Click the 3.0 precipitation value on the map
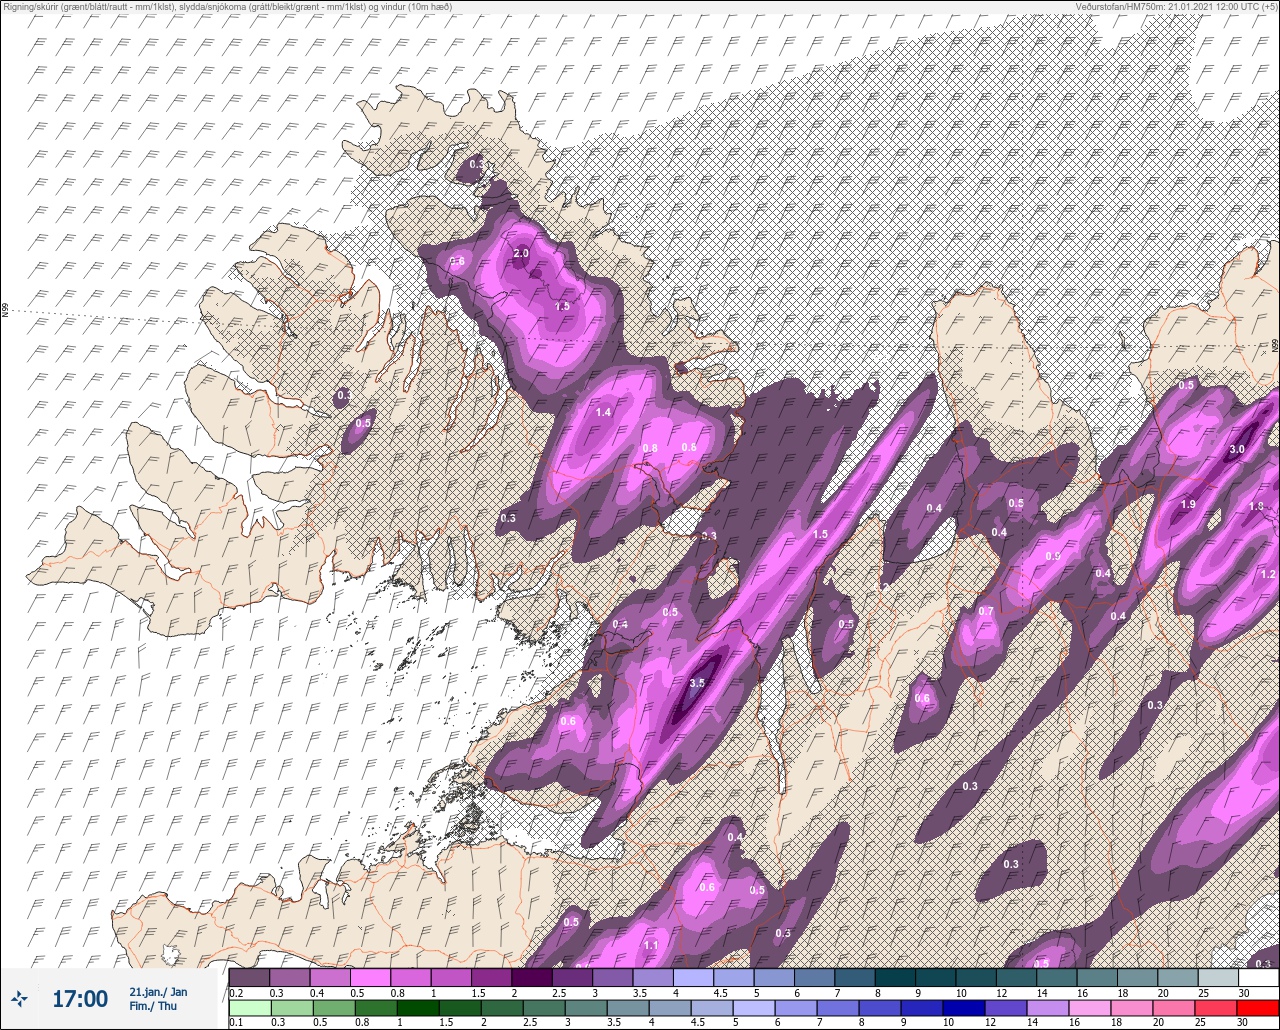 tap(1236, 450)
